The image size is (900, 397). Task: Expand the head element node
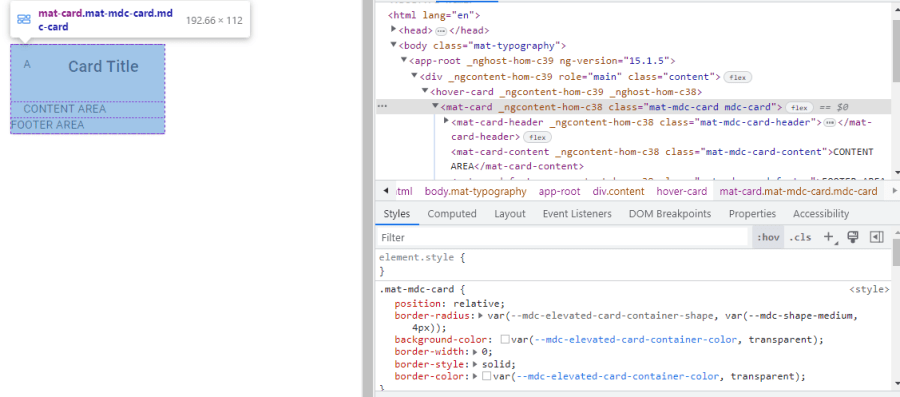(394, 29)
